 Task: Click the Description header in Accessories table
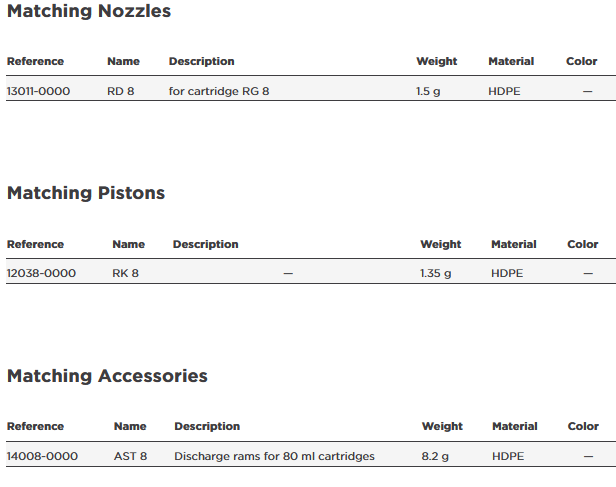pos(207,426)
